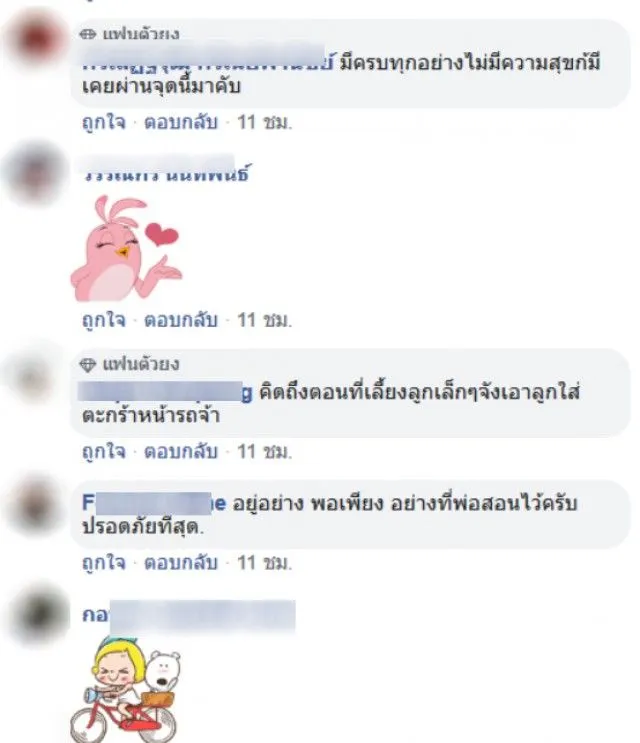Like the pink bird sticker comment
Screen dimensions: 640x743
104,320
